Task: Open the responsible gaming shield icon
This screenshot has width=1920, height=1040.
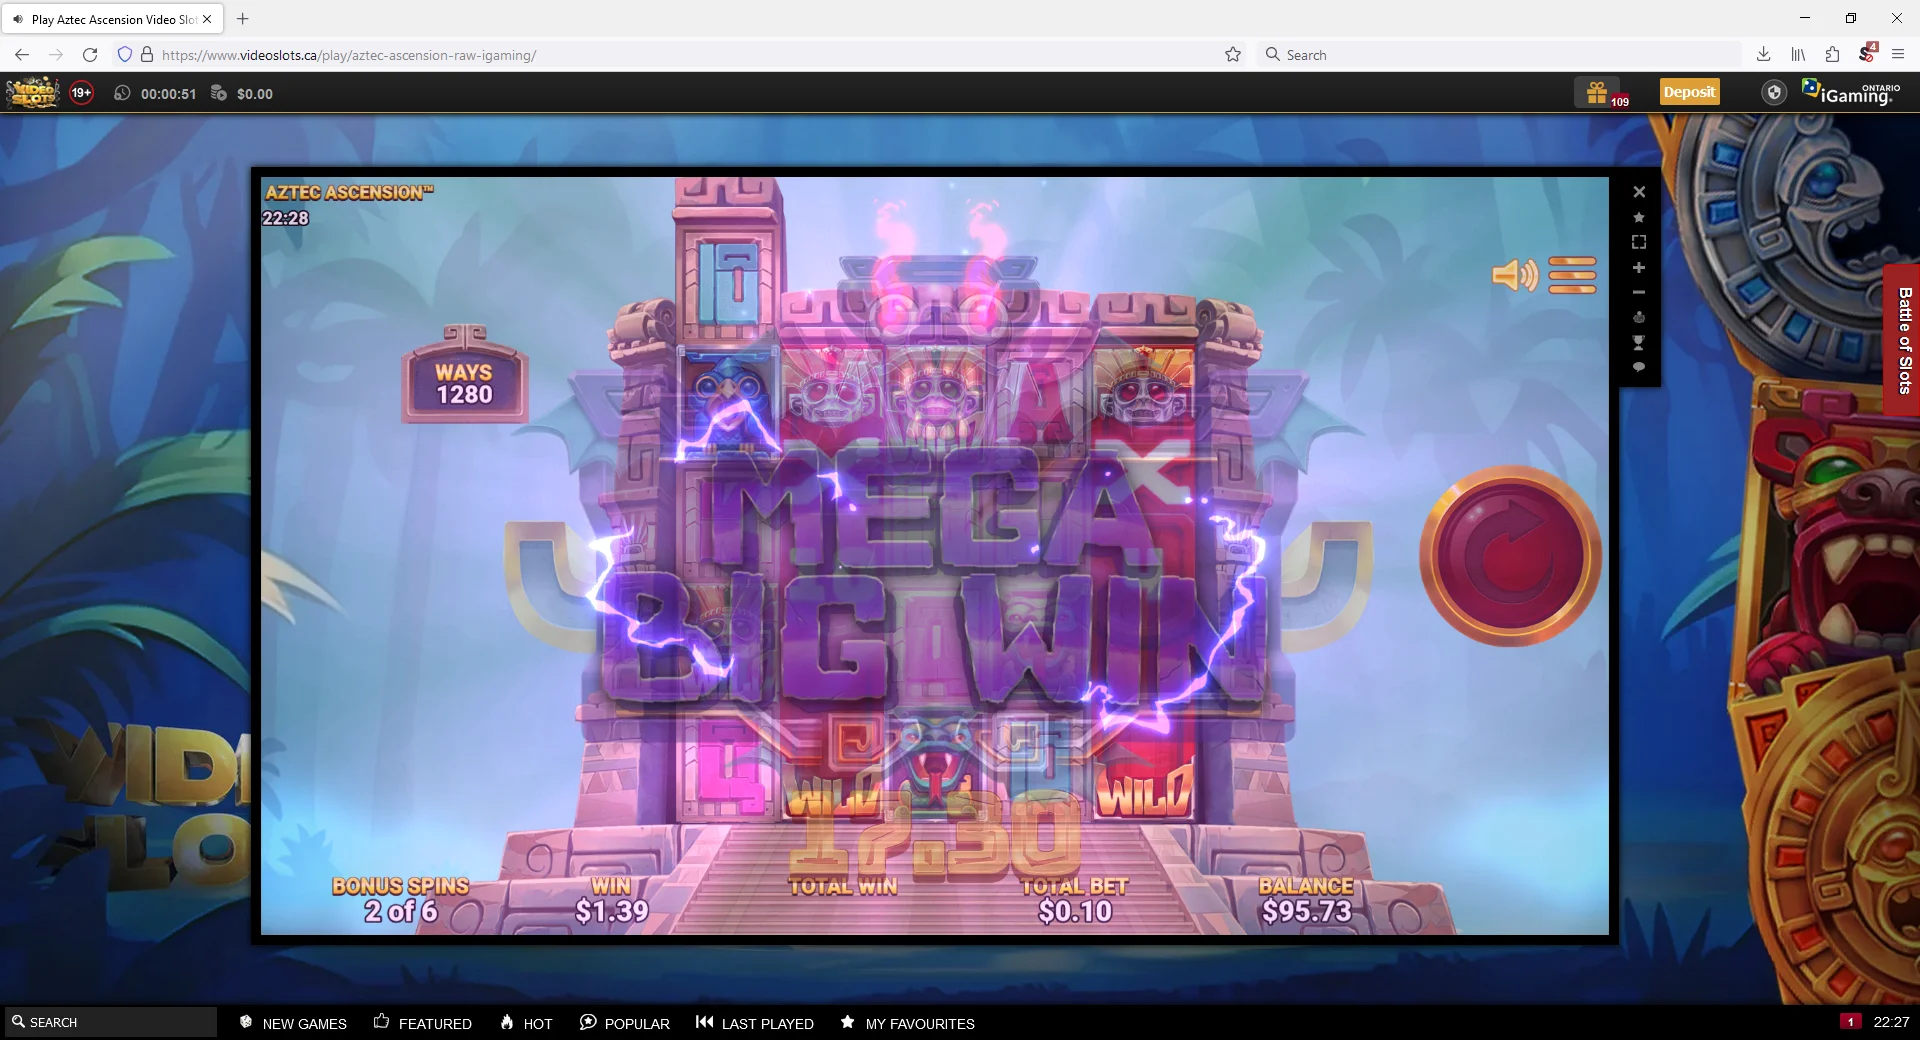Action: click(1774, 93)
